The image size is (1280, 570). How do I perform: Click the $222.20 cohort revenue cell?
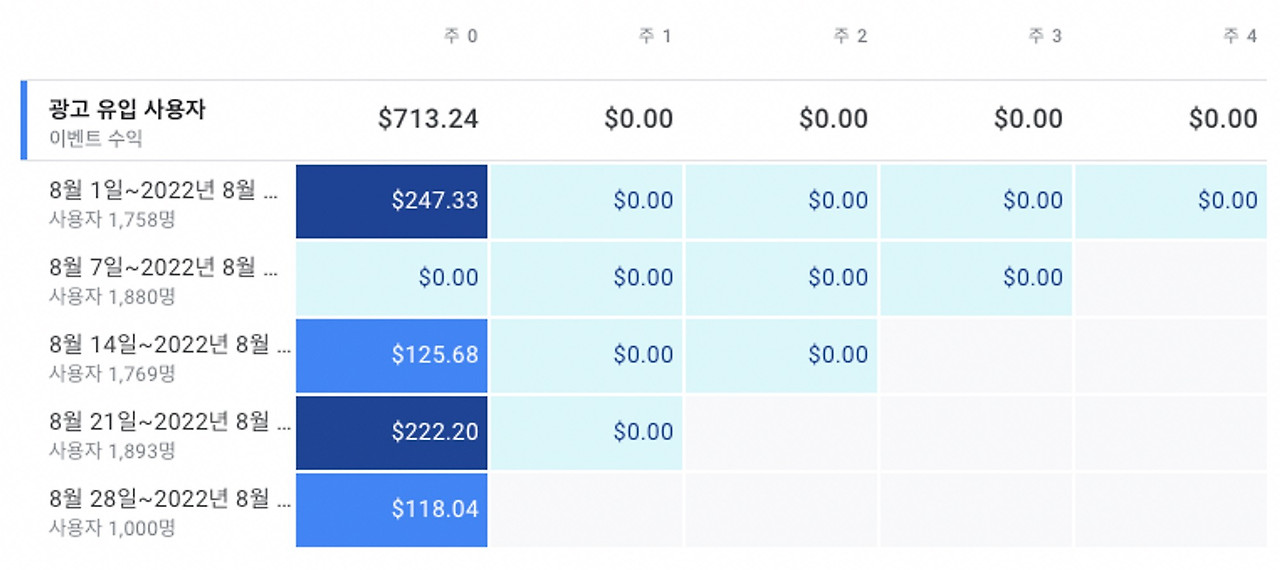tap(392, 432)
